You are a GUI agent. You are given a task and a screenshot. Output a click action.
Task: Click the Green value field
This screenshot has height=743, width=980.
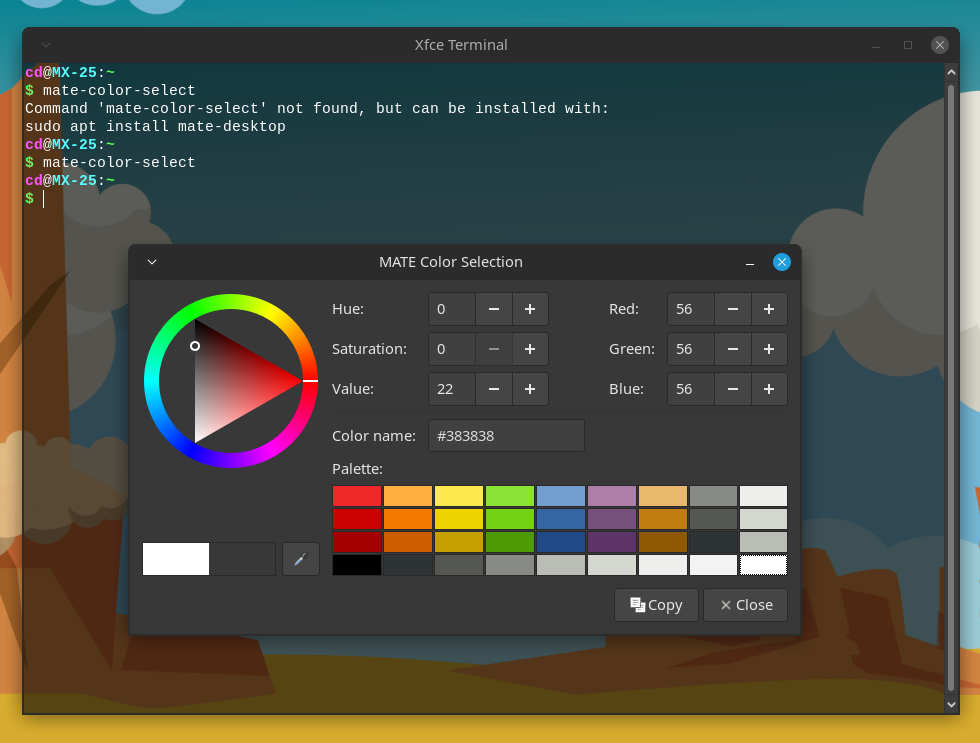691,349
